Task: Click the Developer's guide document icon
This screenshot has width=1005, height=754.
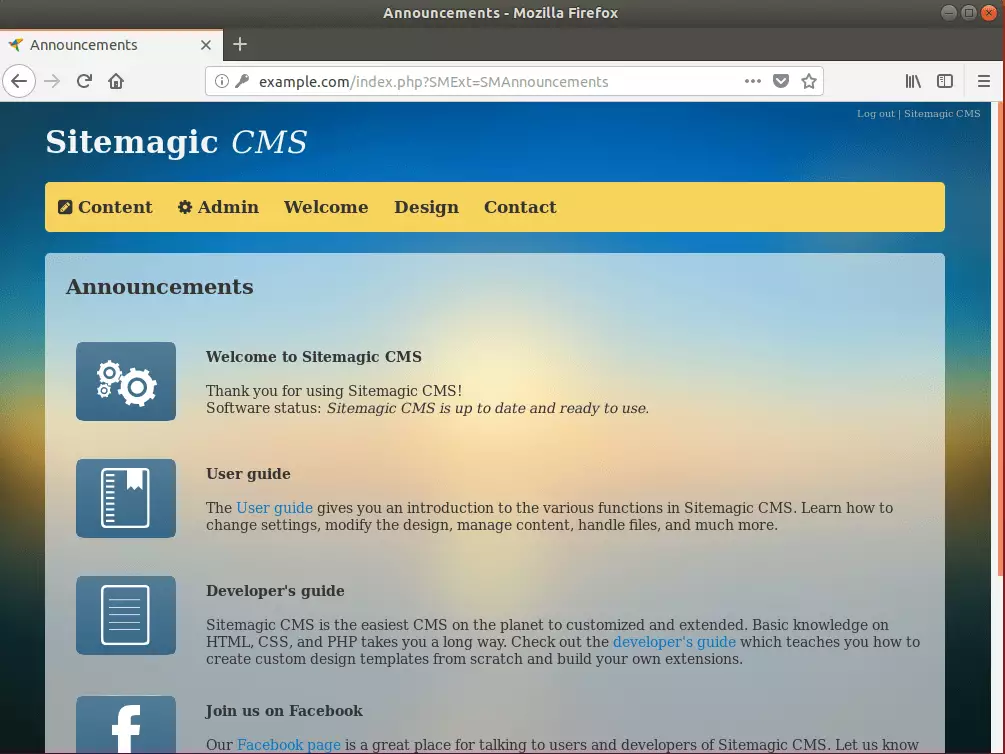Action: [126, 615]
